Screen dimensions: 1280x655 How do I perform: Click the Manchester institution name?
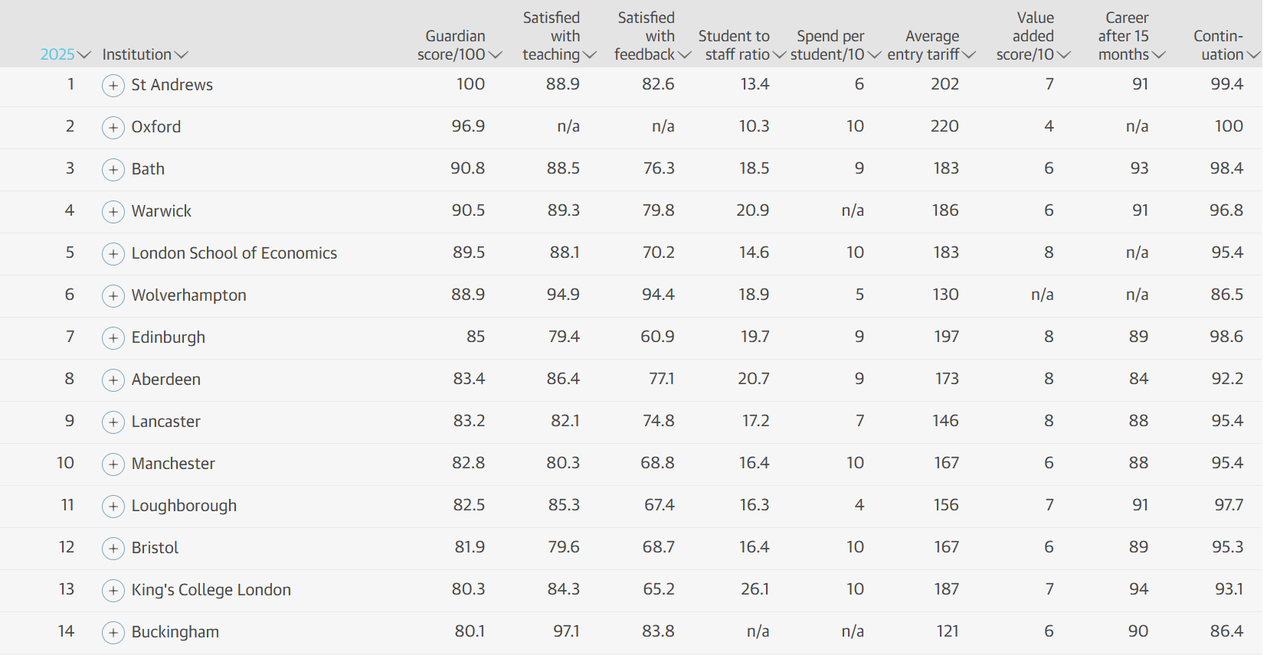coord(173,464)
